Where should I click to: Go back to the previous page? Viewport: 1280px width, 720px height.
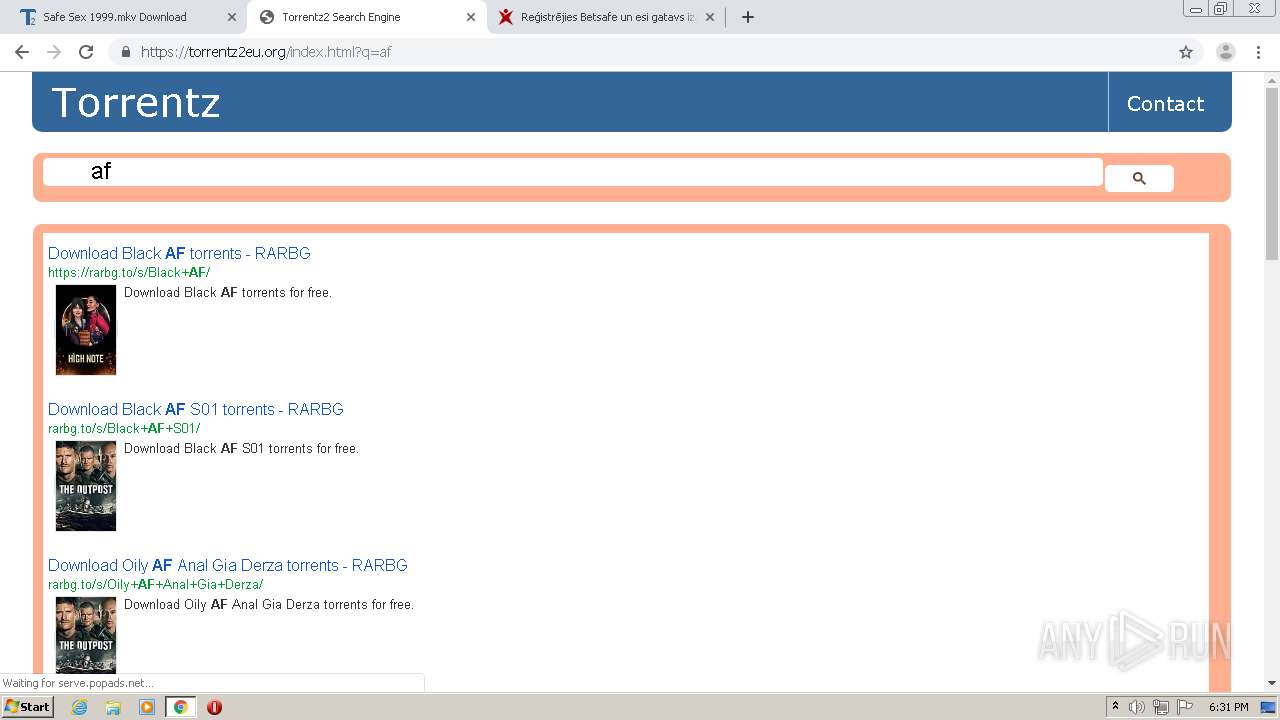click(22, 52)
